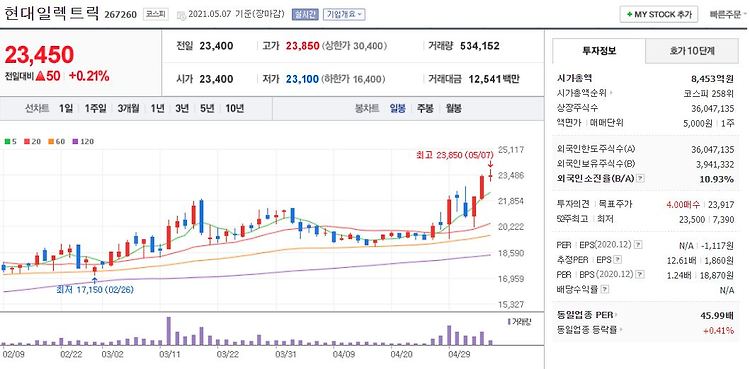Select 1일 line chart period
The height and width of the screenshot is (369, 750).
pyautogui.click(x=66, y=109)
